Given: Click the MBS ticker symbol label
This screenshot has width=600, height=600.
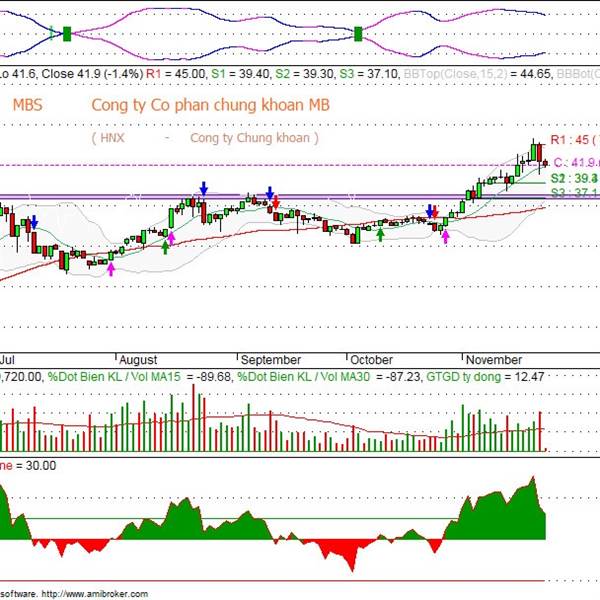Looking at the screenshot, I should click(28, 105).
